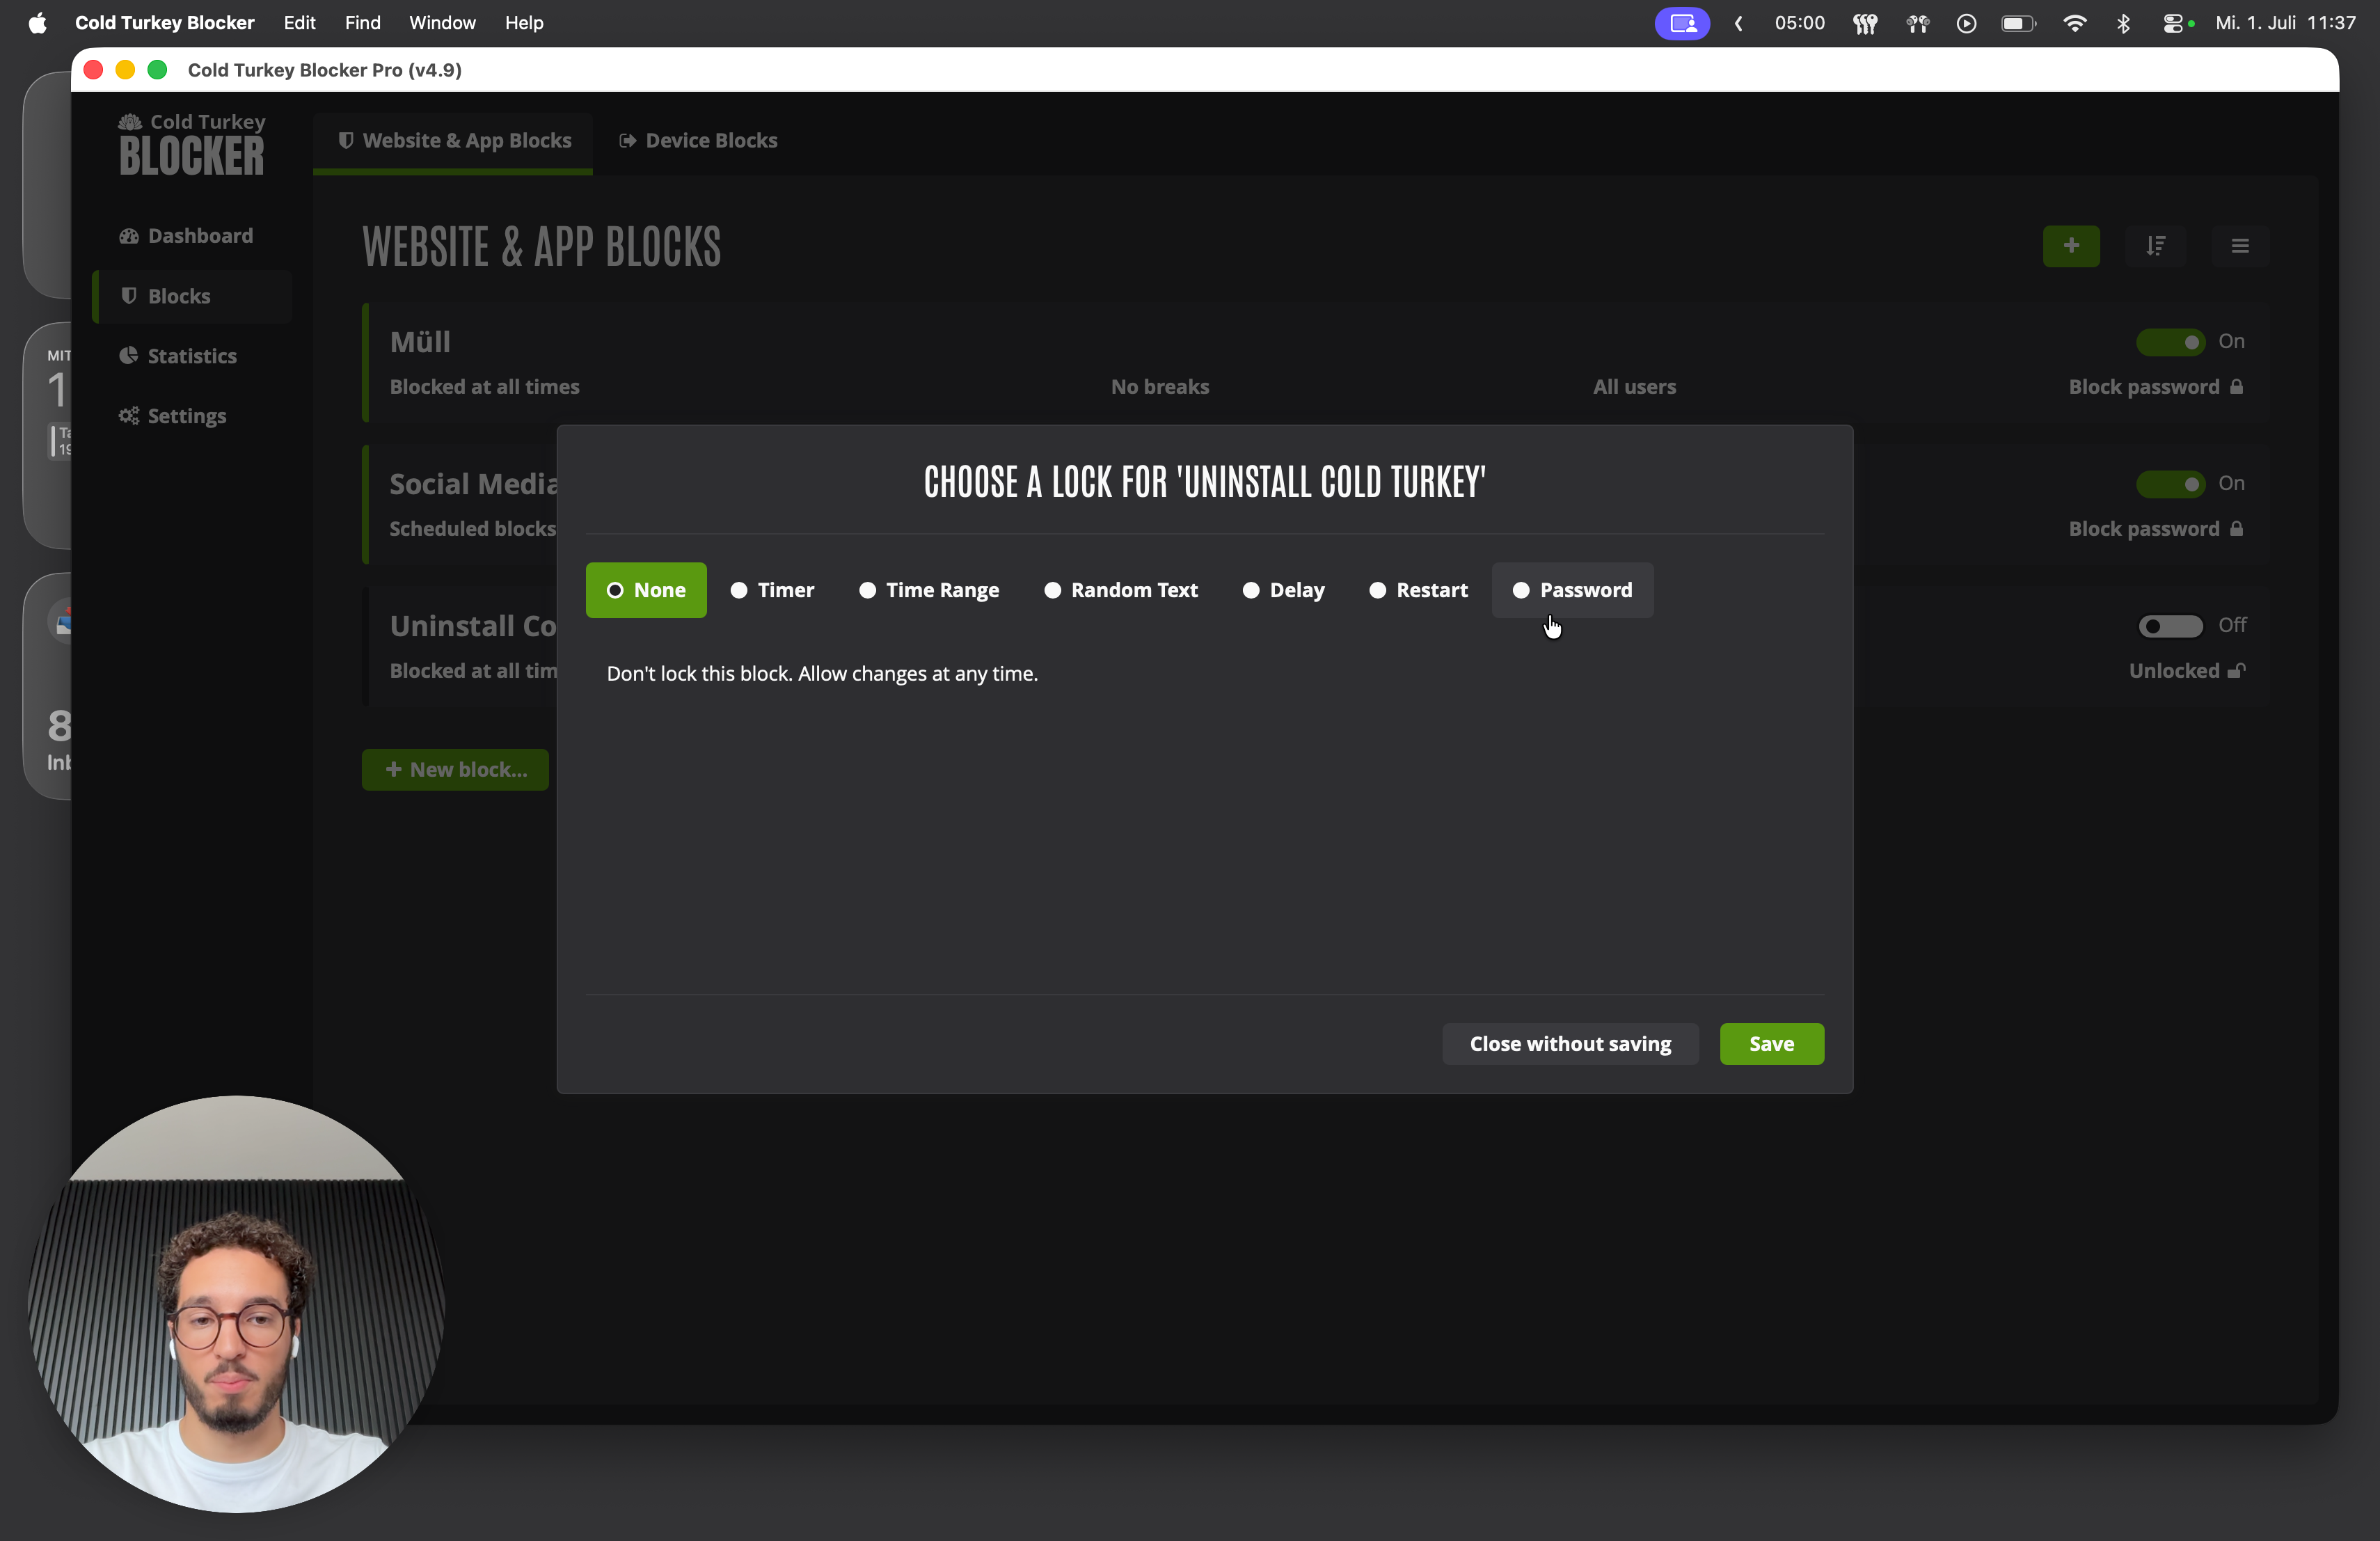This screenshot has height=1541, width=2380.
Task: Open the Help menu
Action: (524, 23)
